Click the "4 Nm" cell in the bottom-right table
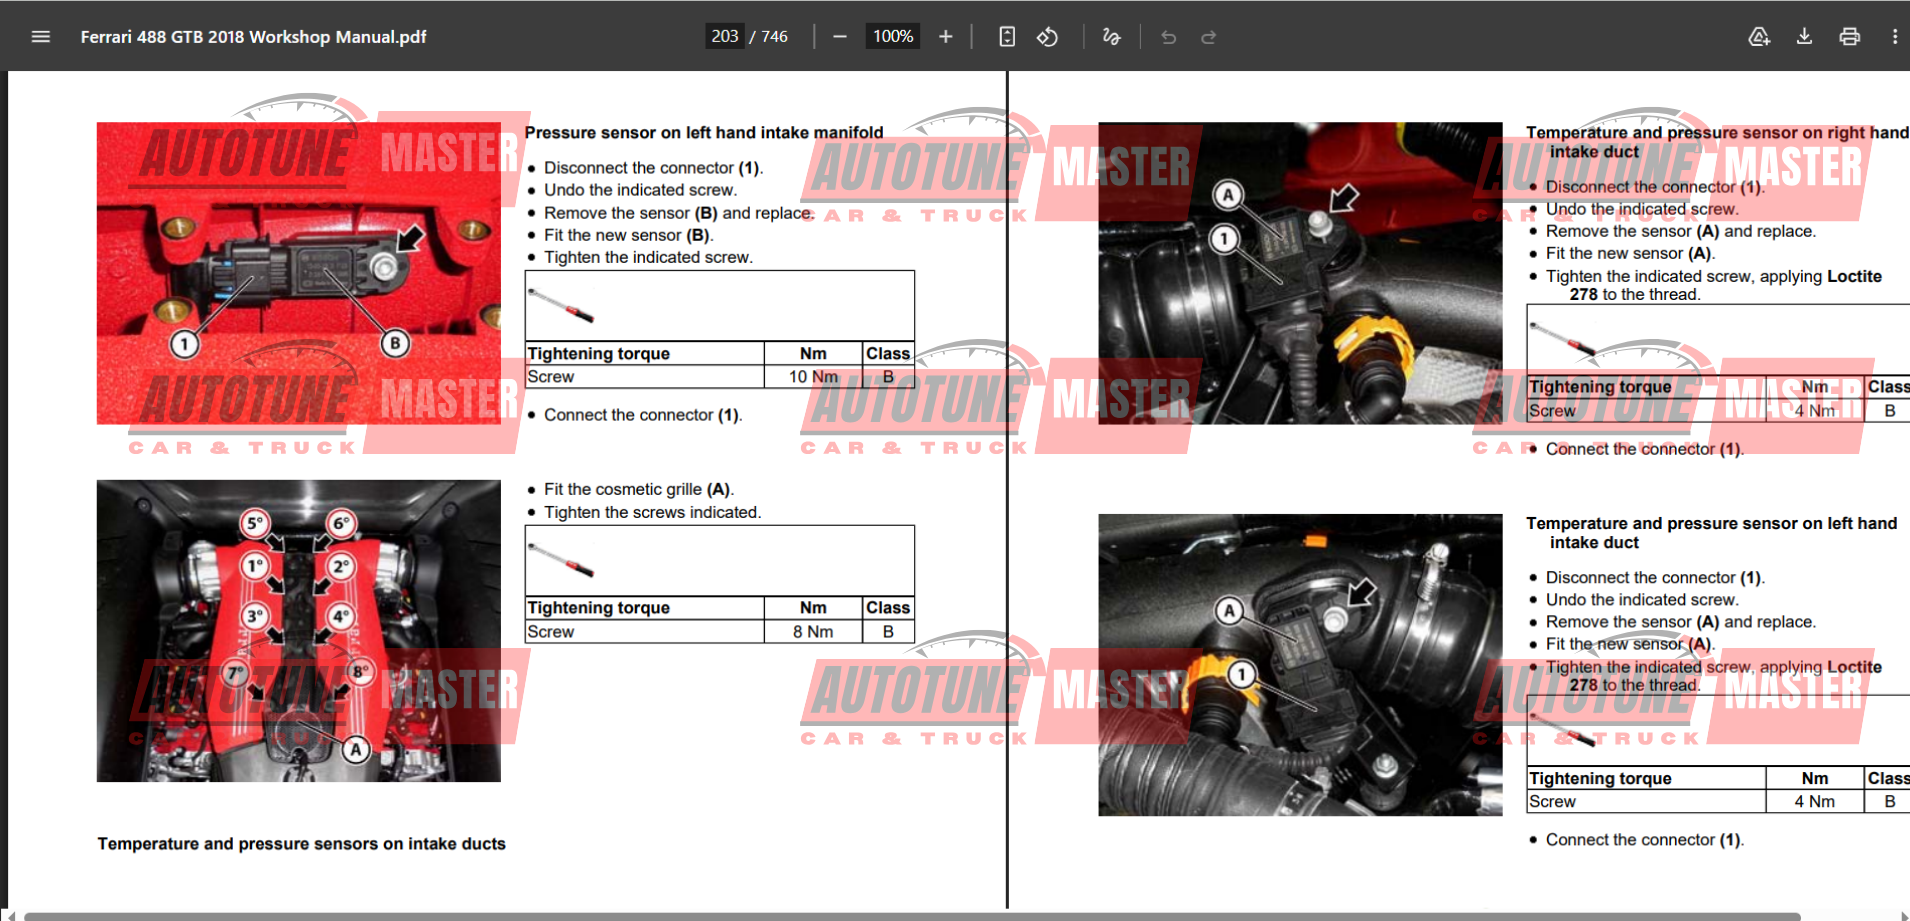The image size is (1910, 921). pos(1814,802)
